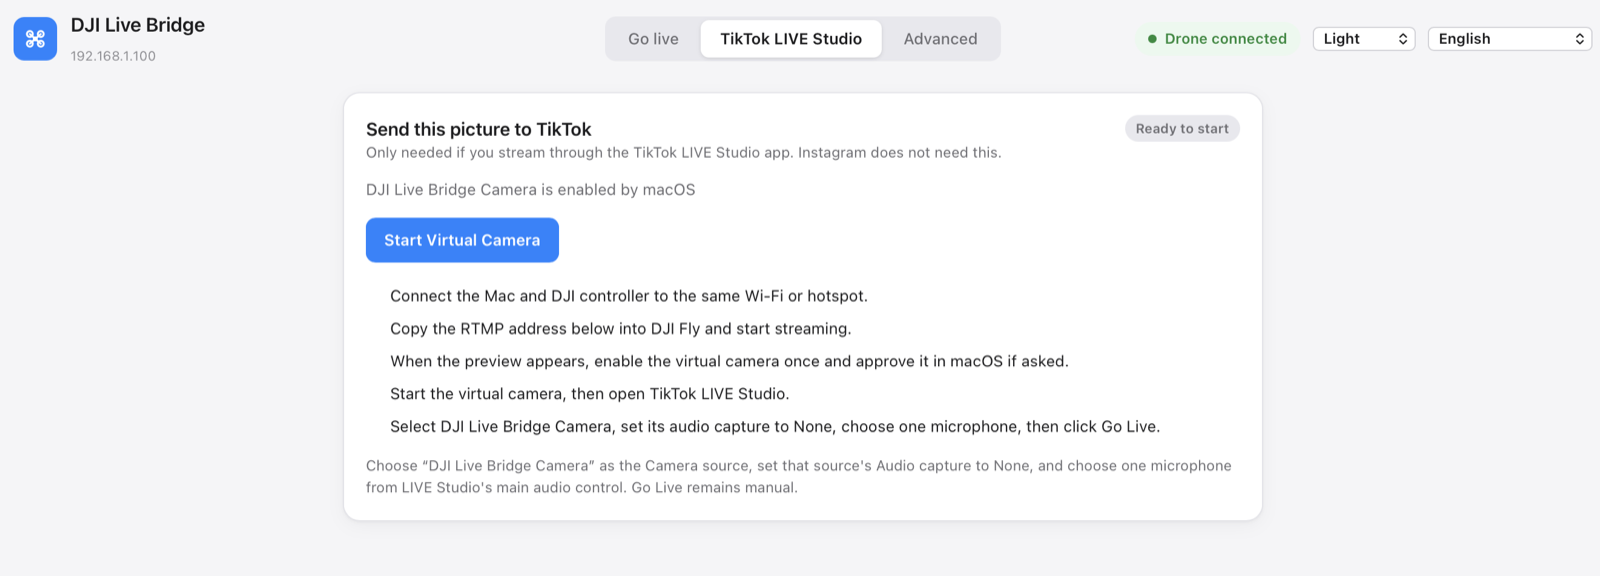Click the Ready to start status badge
Image resolution: width=1600 pixels, height=576 pixels.
click(x=1182, y=129)
